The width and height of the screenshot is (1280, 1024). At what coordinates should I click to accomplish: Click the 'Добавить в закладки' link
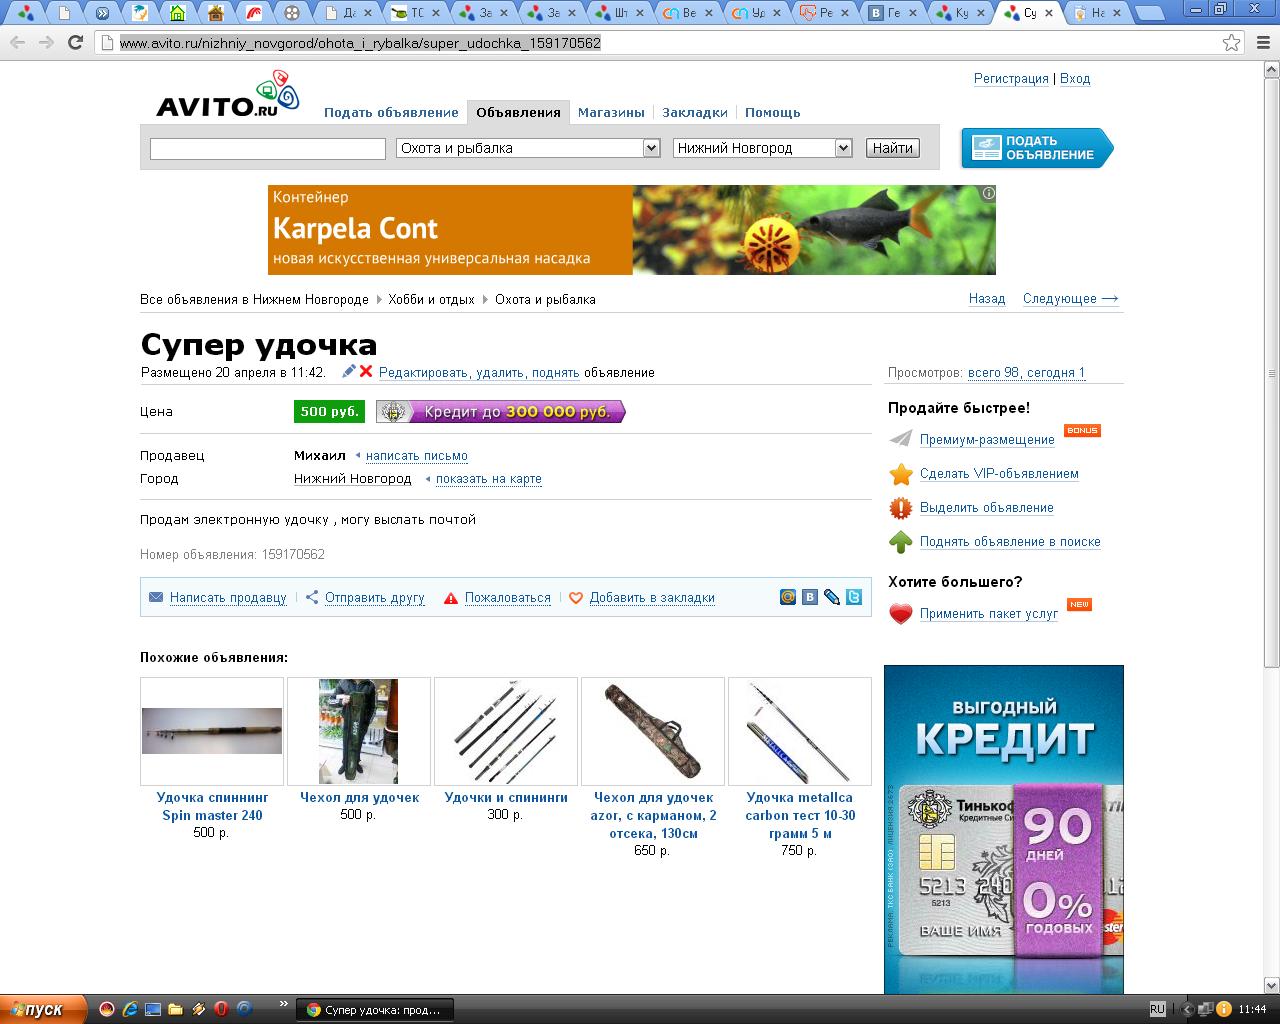[x=652, y=598]
